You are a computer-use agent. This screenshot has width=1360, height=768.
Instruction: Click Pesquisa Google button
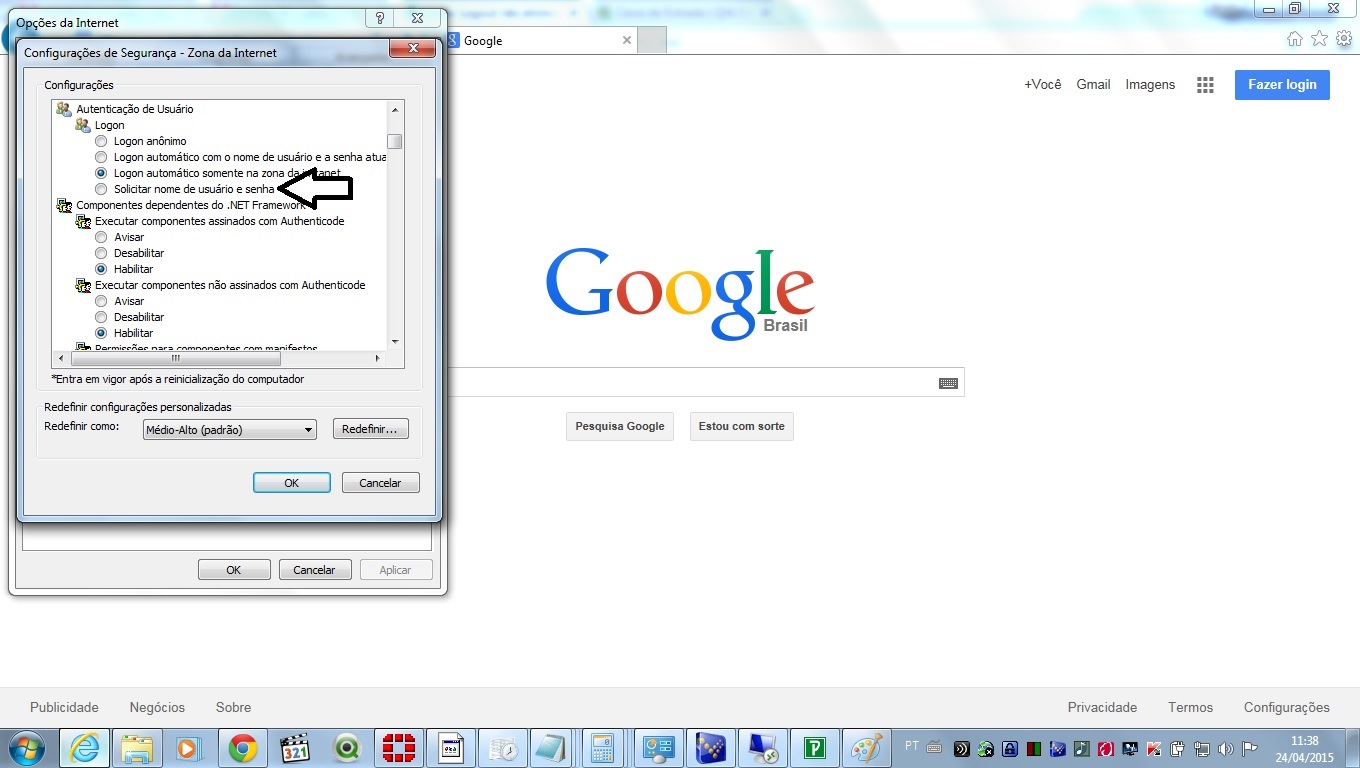pyautogui.click(x=620, y=426)
